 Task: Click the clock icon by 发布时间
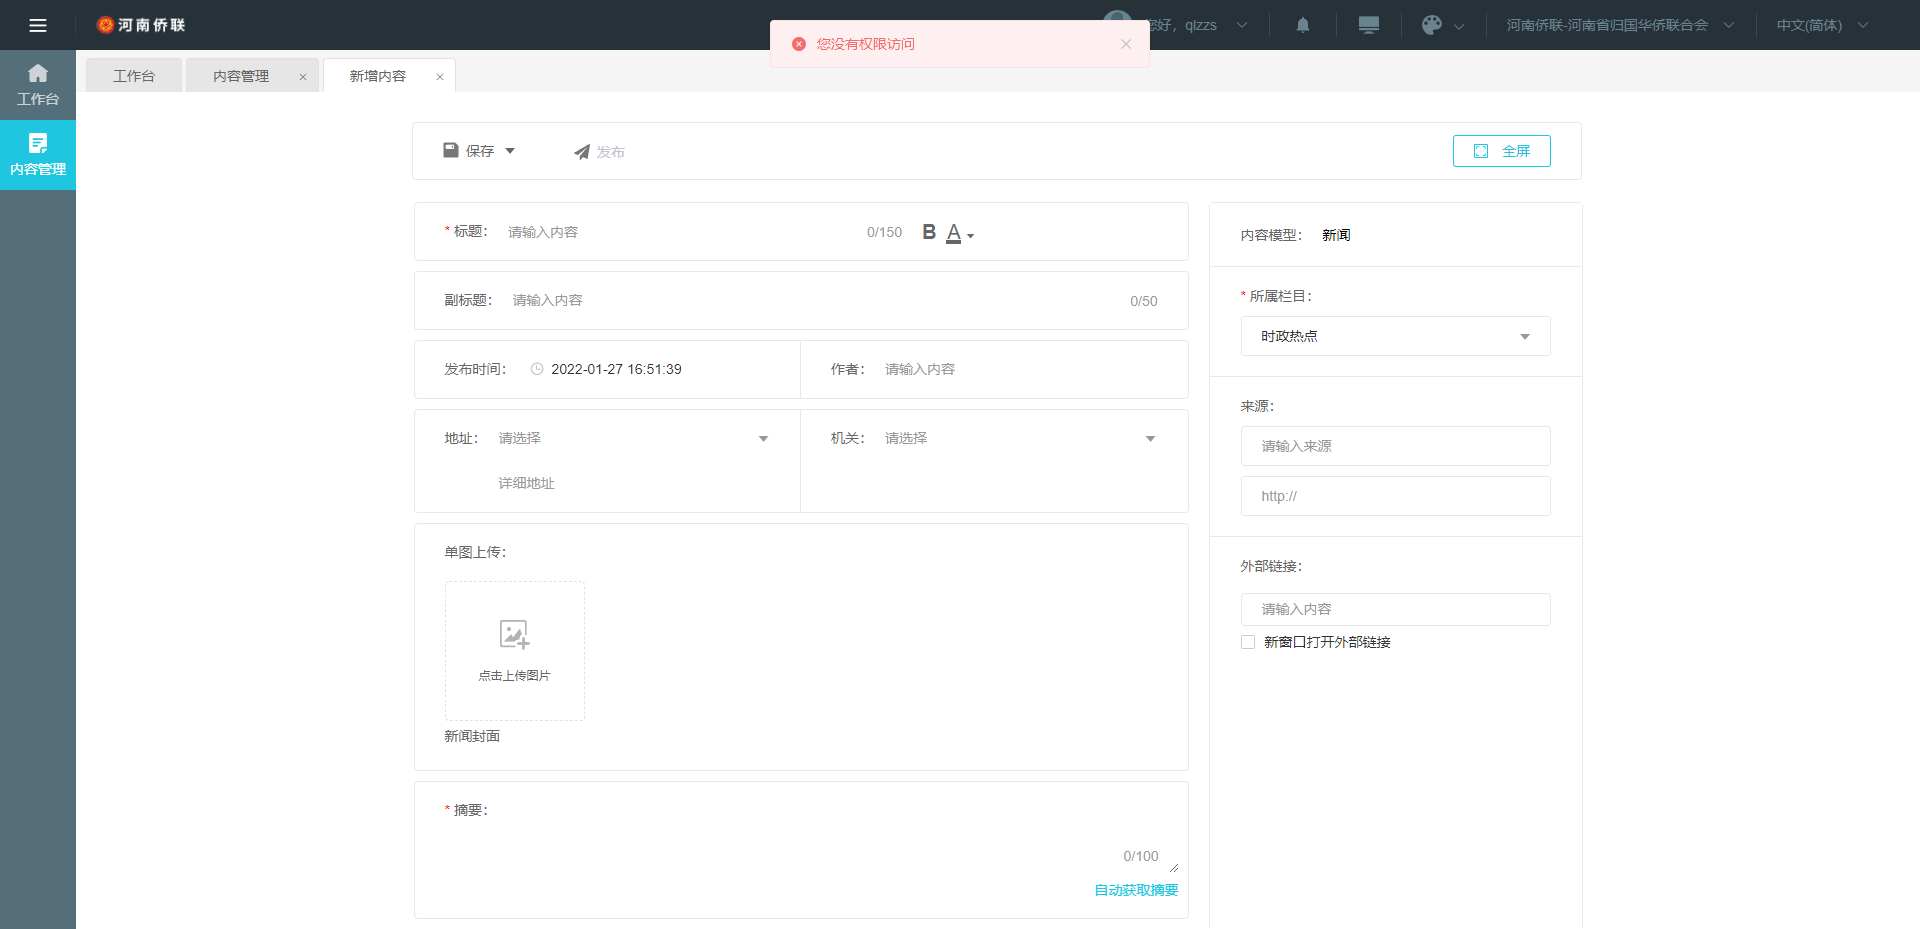point(537,369)
